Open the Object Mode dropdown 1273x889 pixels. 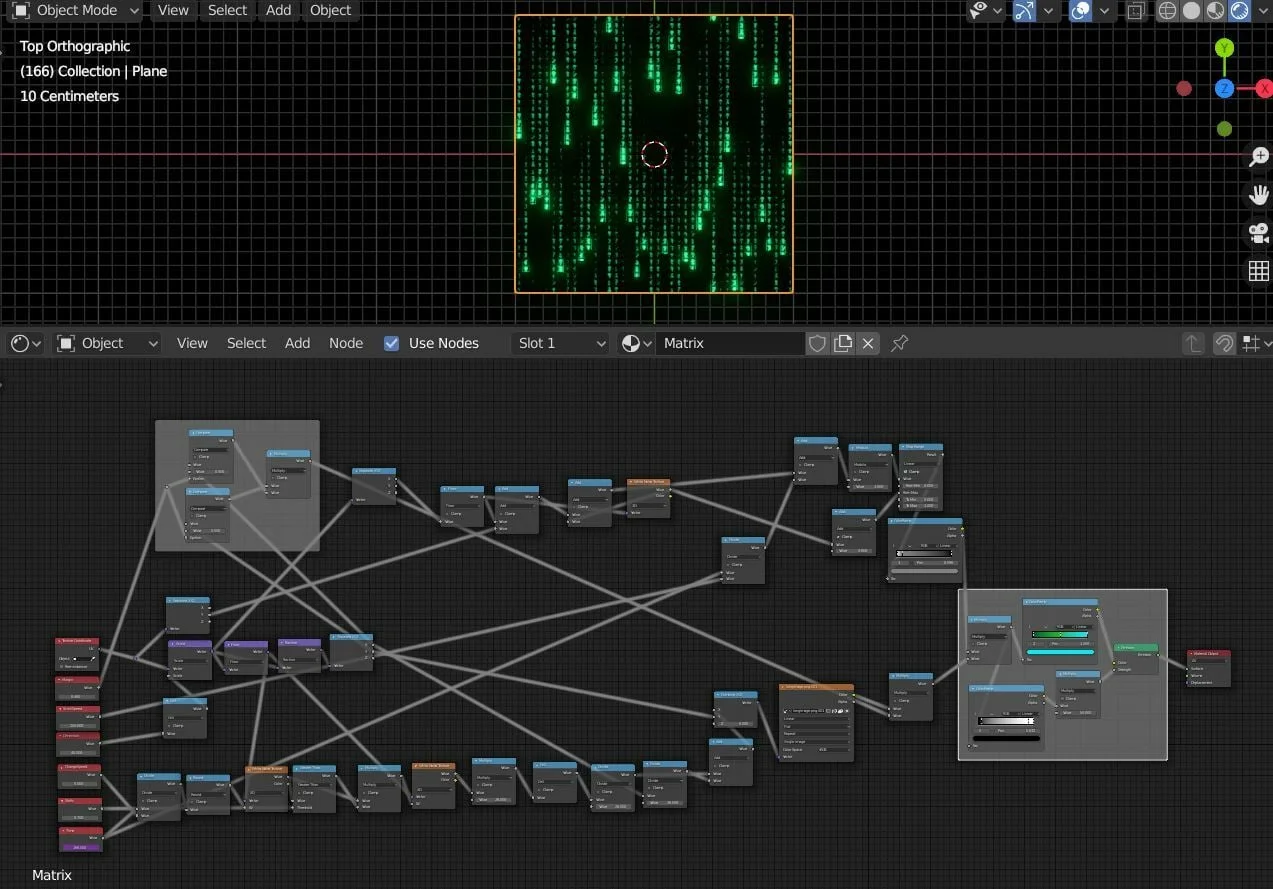point(76,10)
